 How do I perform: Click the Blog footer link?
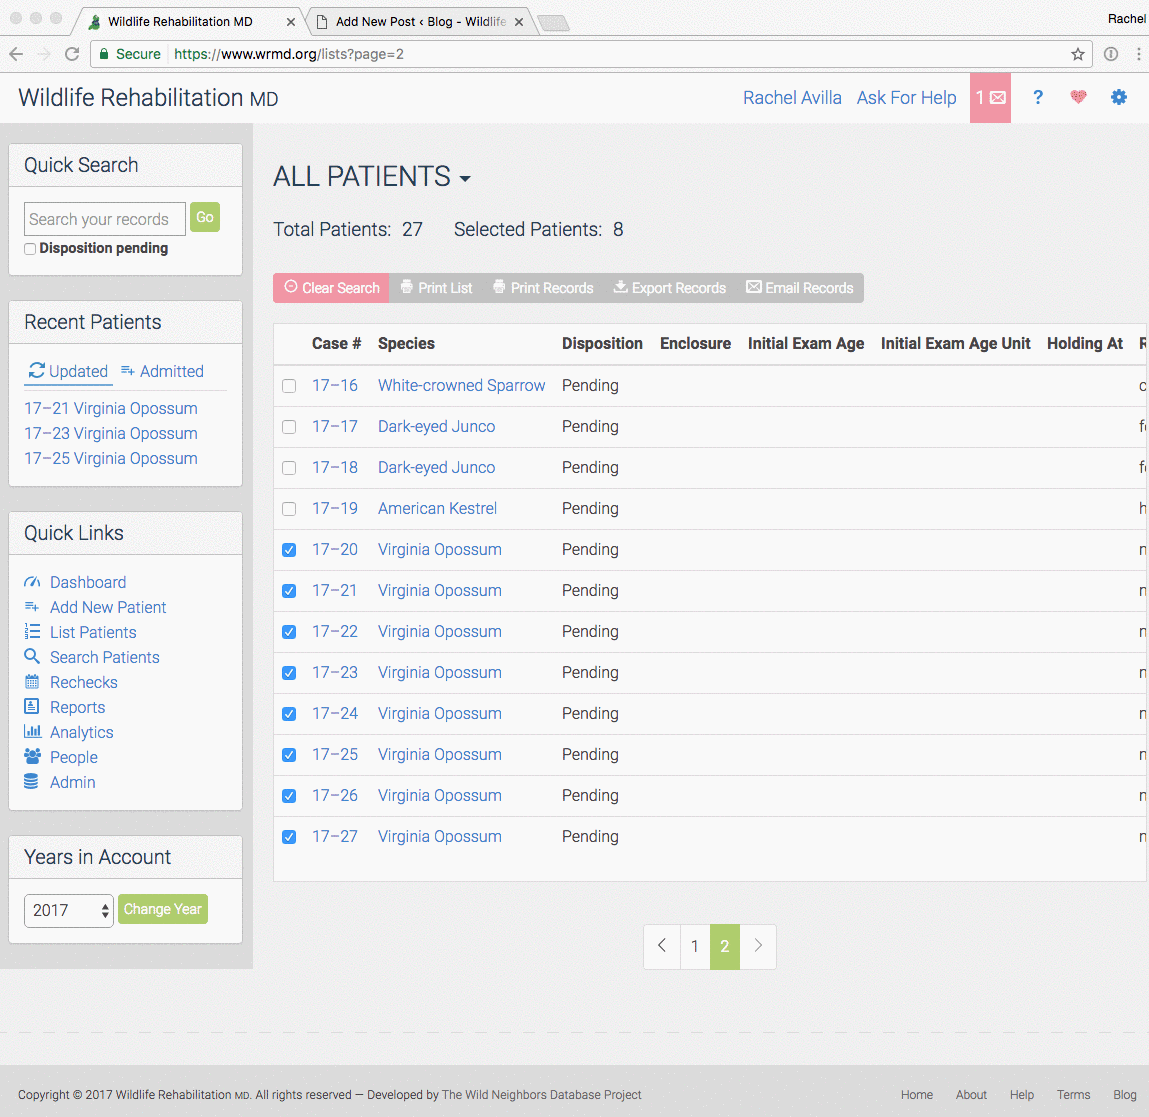(1125, 1094)
